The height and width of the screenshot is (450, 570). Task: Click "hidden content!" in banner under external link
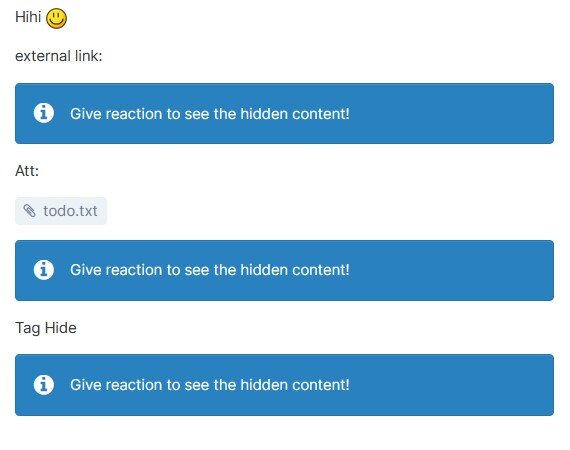pos(295,114)
